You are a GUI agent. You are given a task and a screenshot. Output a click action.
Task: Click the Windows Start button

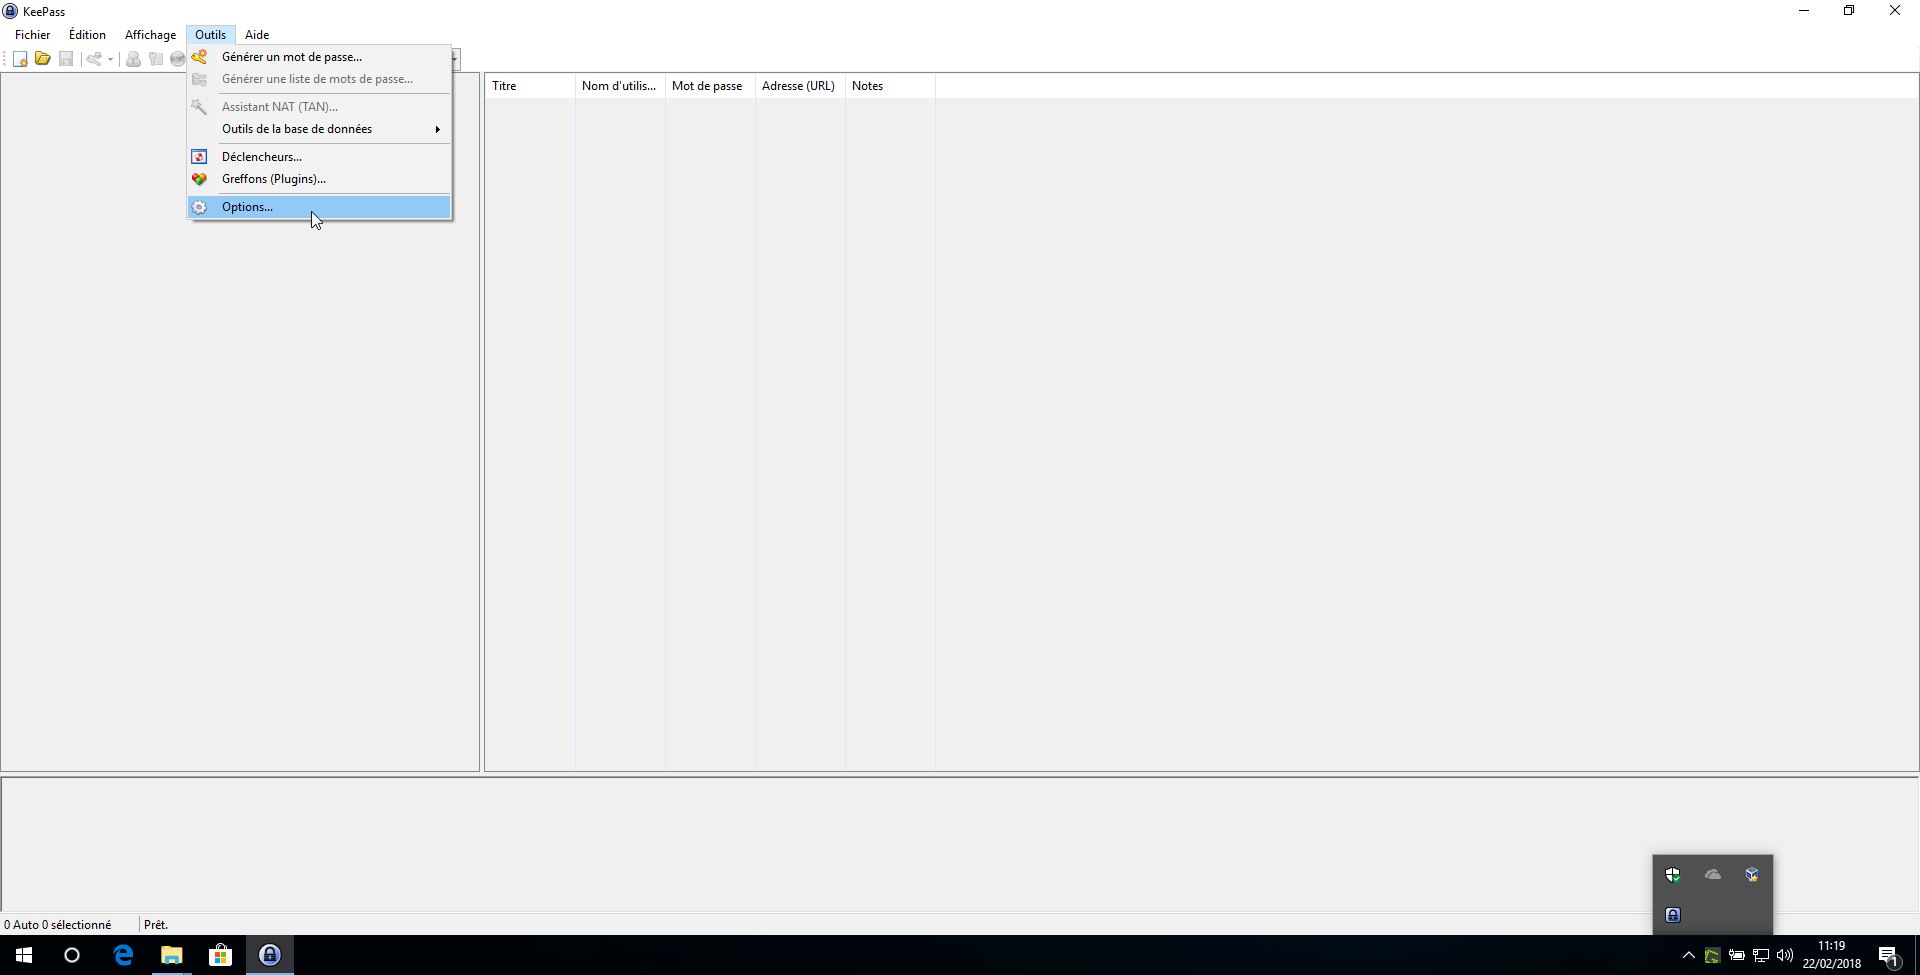point(24,955)
